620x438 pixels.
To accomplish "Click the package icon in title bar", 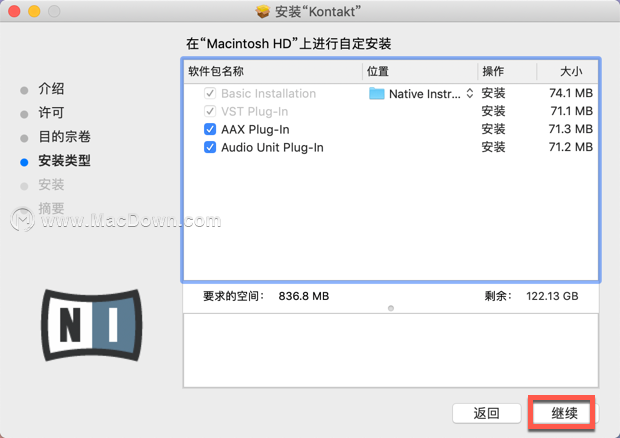I will pos(263,11).
